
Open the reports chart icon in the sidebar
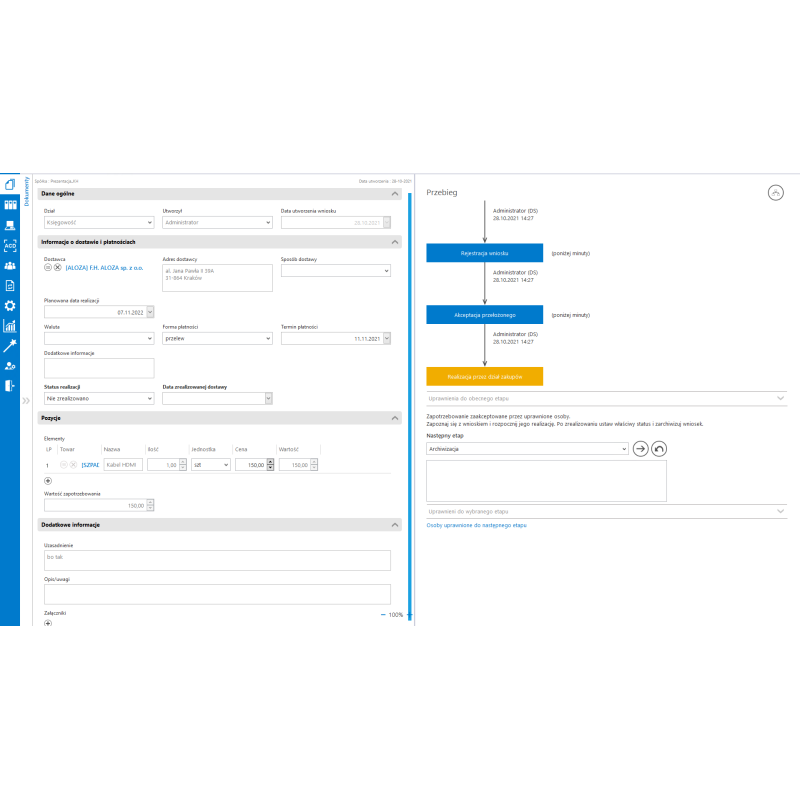pyautogui.click(x=10, y=325)
